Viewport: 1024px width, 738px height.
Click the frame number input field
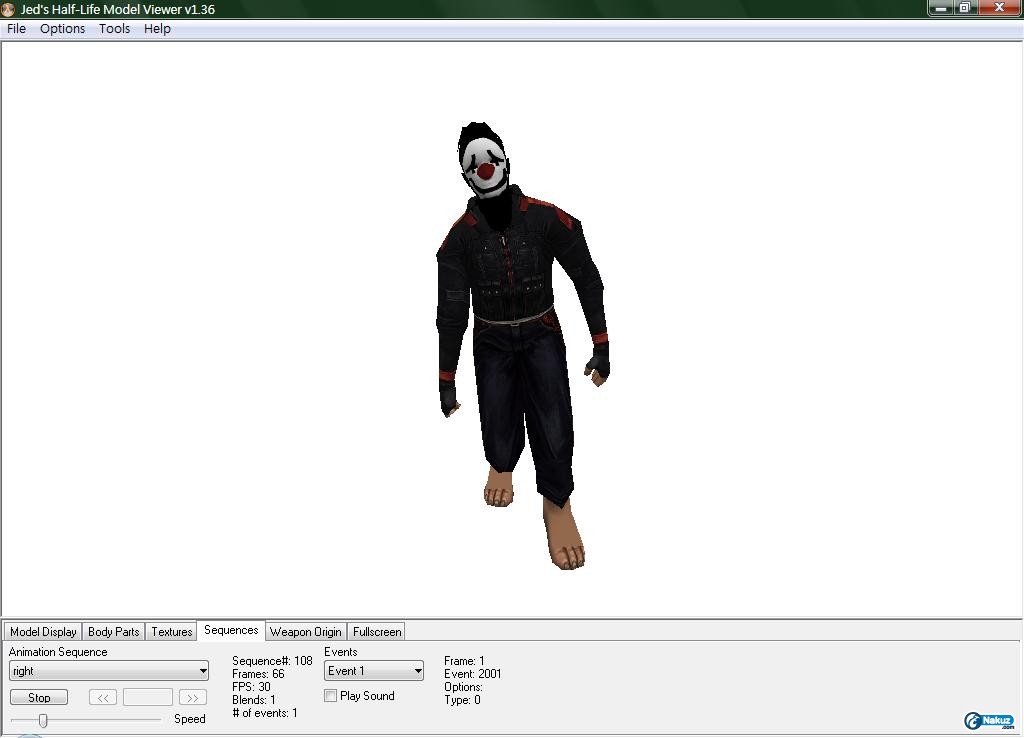coord(148,698)
